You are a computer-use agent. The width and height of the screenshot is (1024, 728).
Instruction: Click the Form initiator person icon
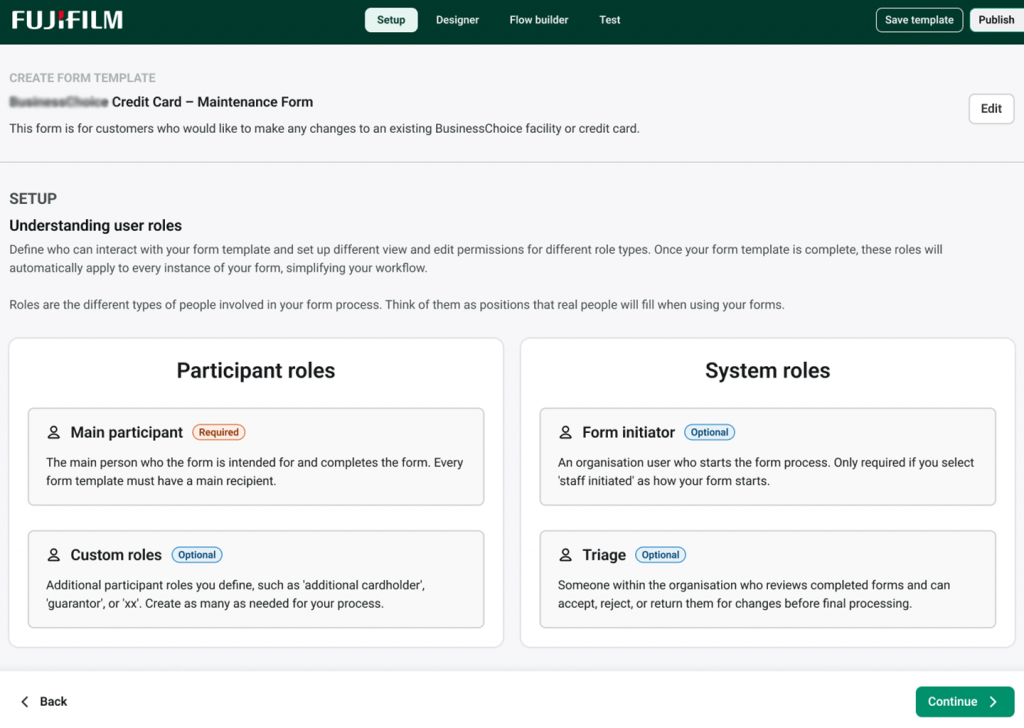click(567, 432)
